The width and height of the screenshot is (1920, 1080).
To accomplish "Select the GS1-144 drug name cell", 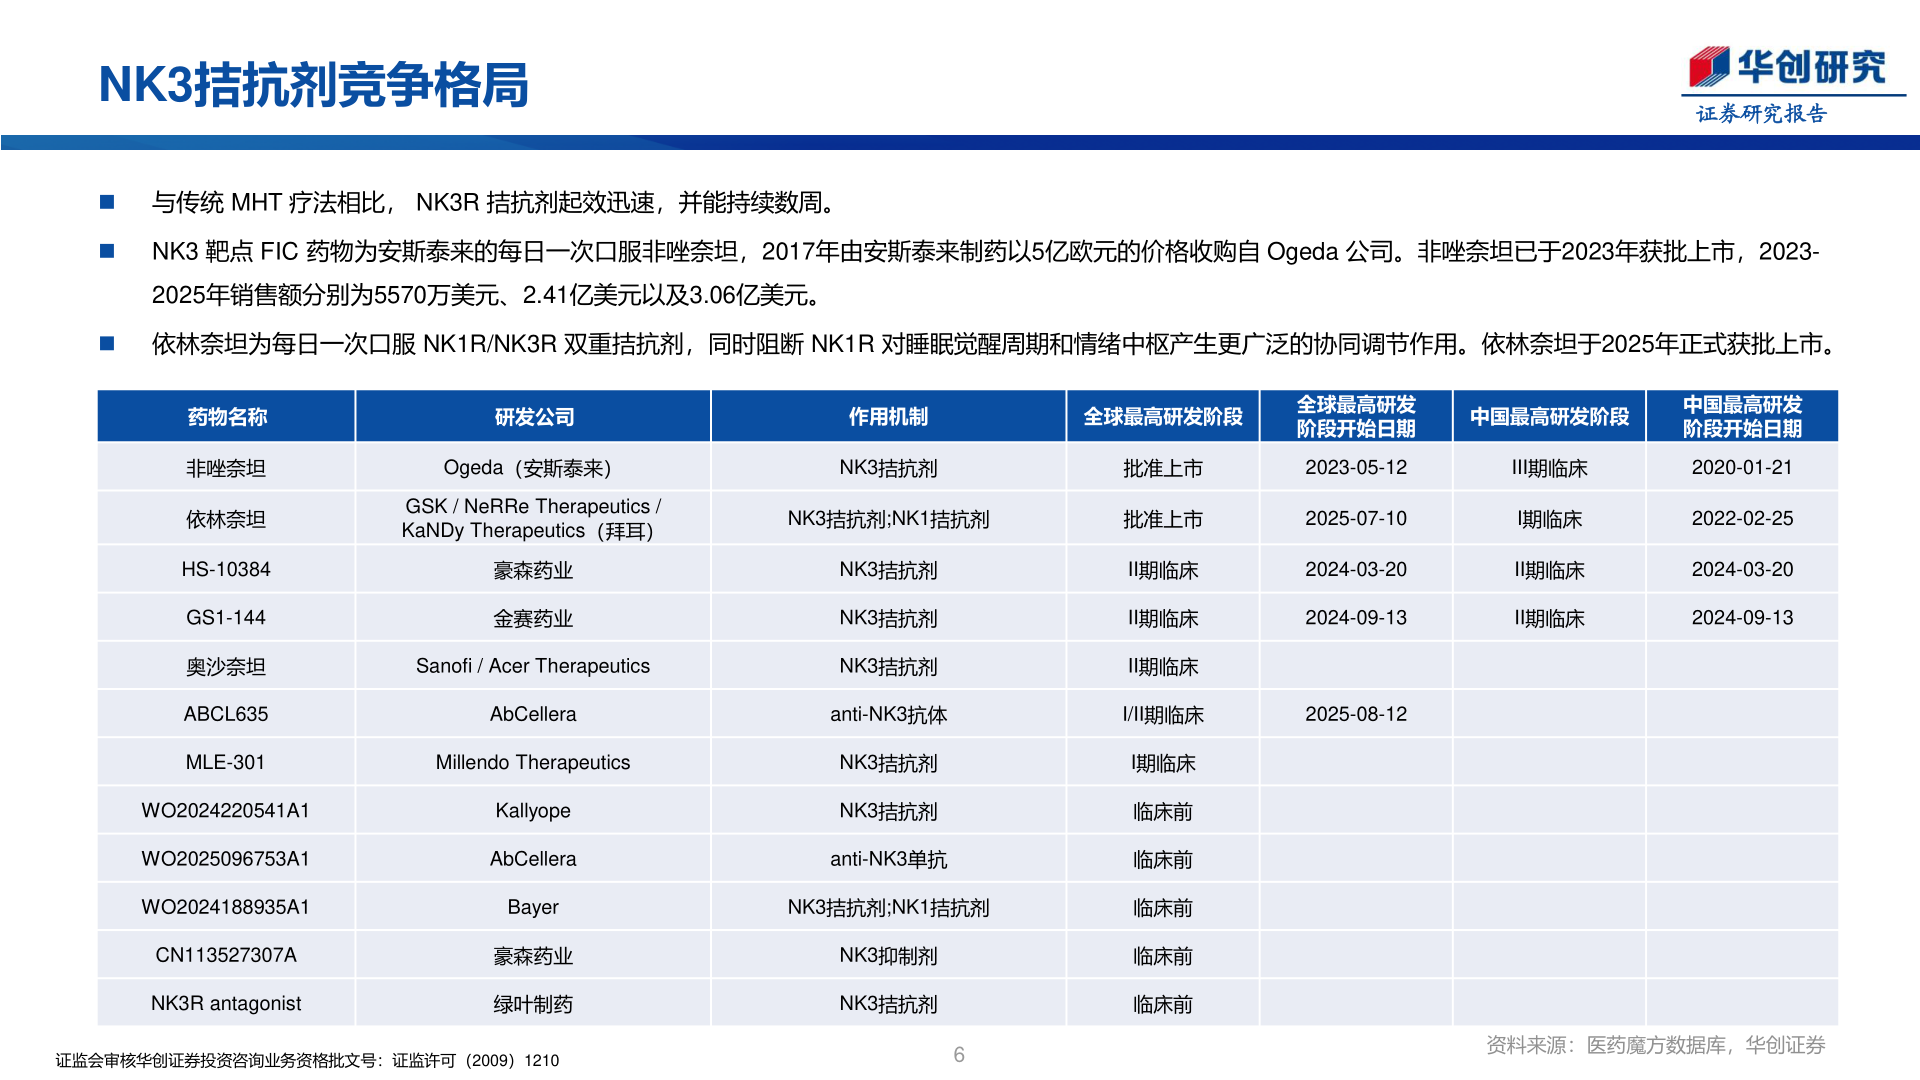I will (x=226, y=618).
